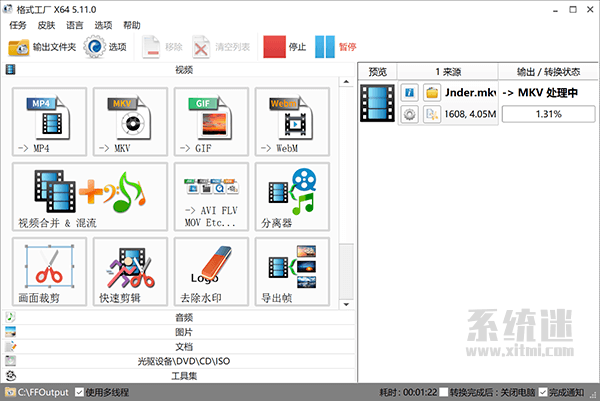Disable the 完成通知 checkbox
The width and height of the screenshot is (600, 401).
click(544, 393)
